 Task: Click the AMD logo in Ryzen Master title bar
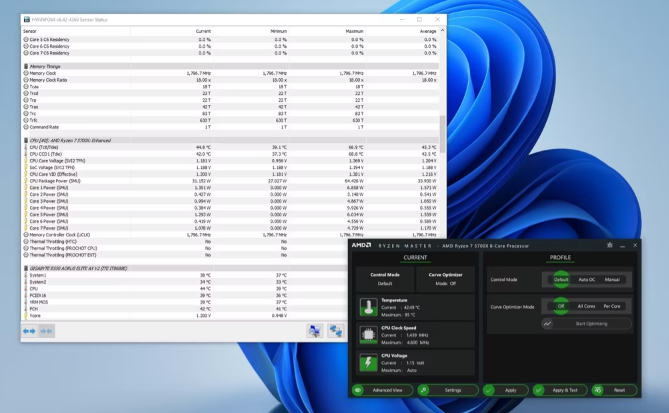361,245
